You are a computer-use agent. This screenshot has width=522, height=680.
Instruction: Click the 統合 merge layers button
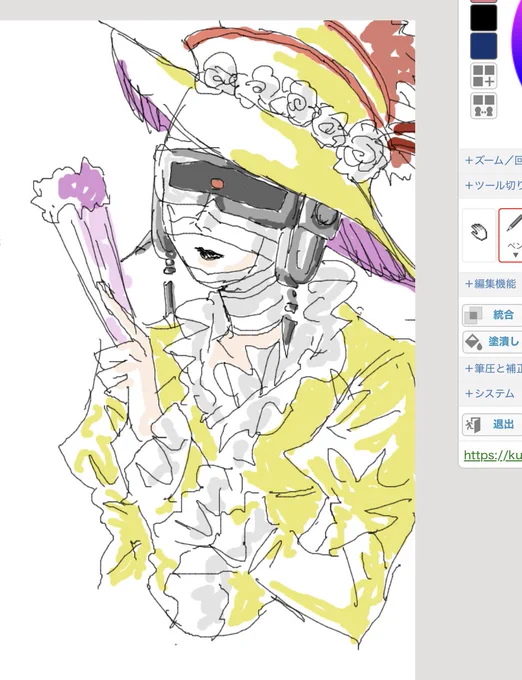[492, 315]
